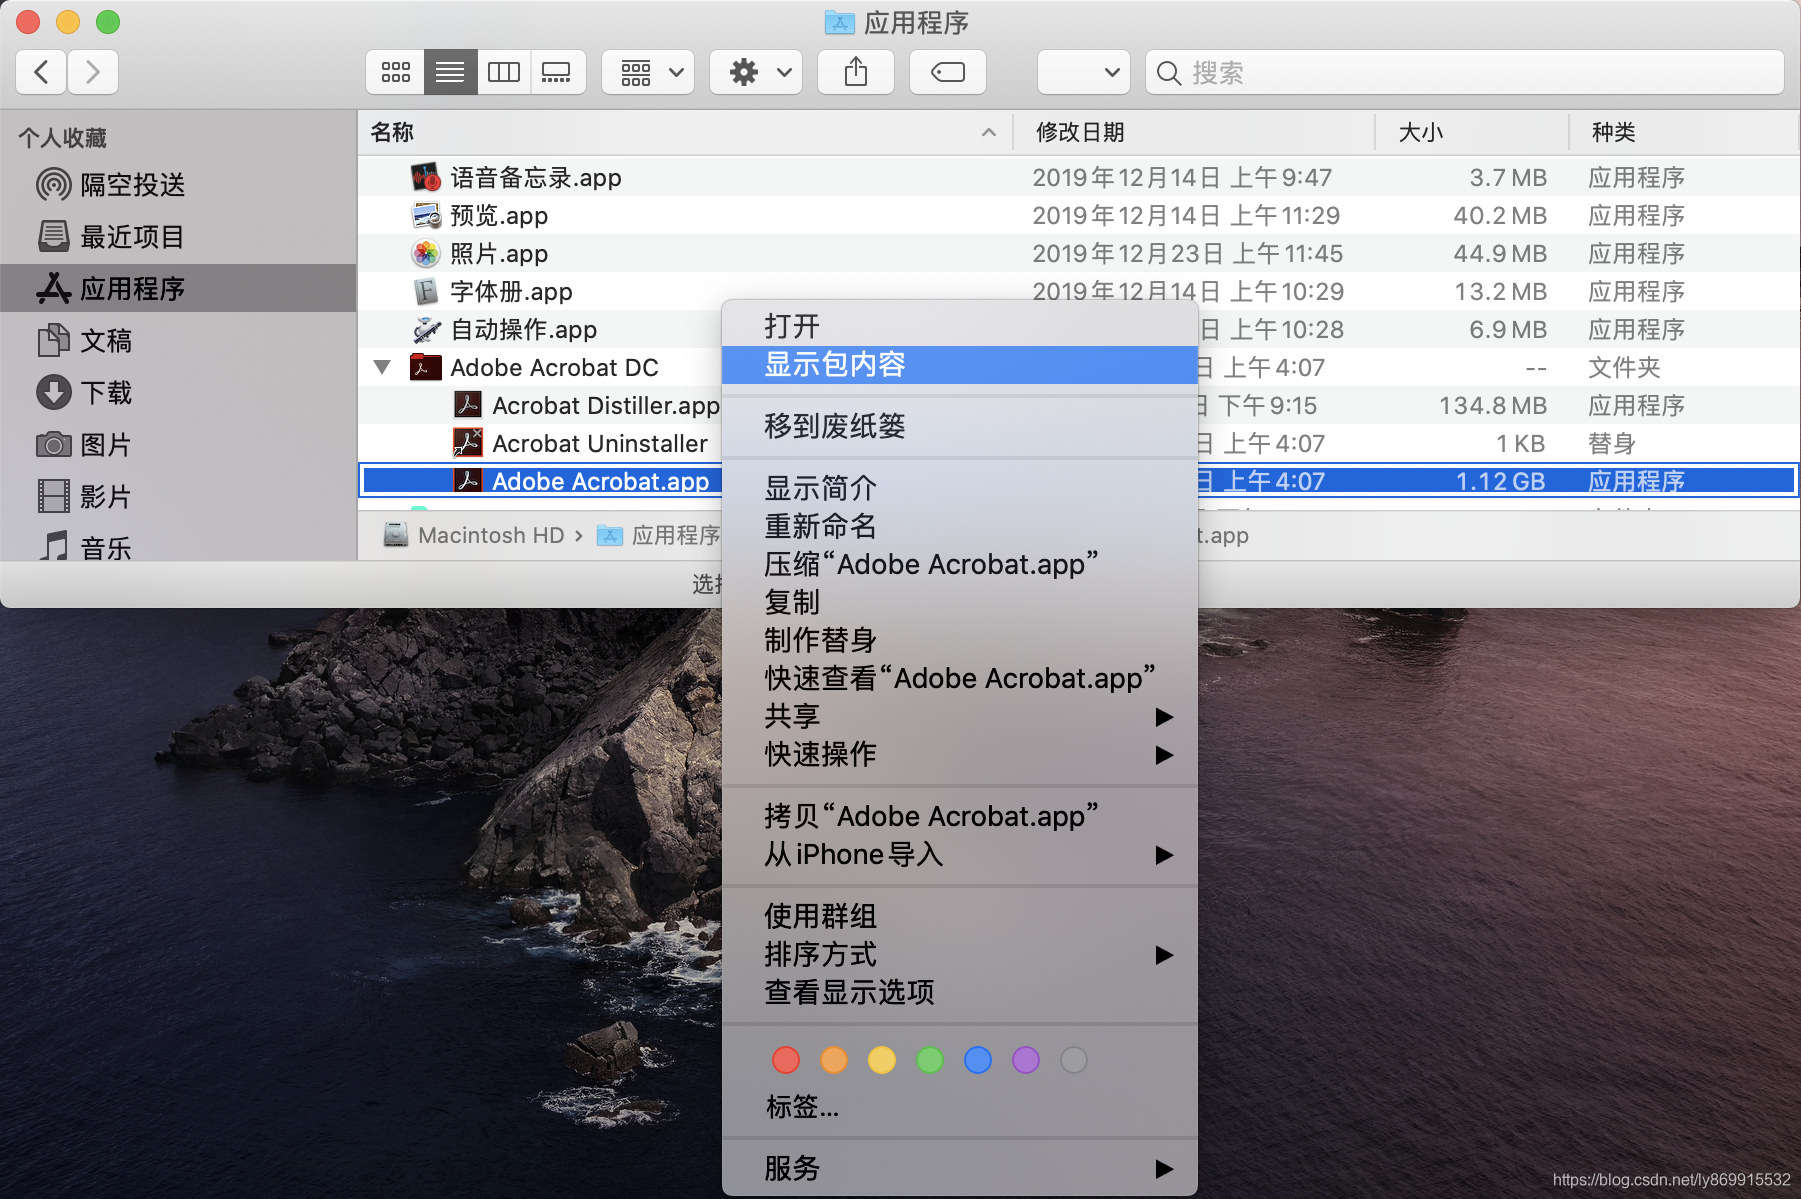The width and height of the screenshot is (1801, 1199).
Task: Choose 查看显示选项 from context menu
Action: click(960, 992)
